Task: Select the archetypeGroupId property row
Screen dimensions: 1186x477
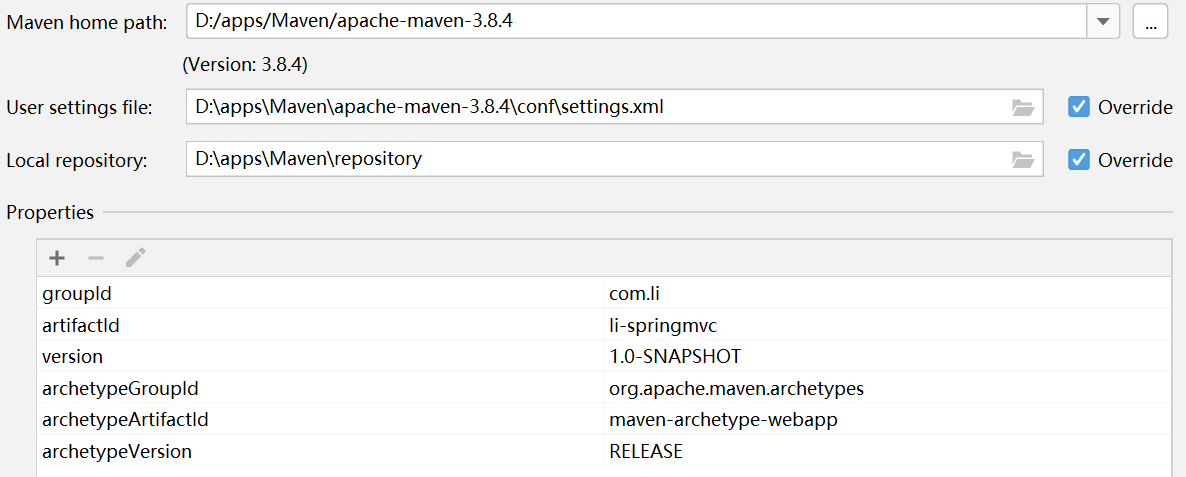Action: click(x=604, y=388)
